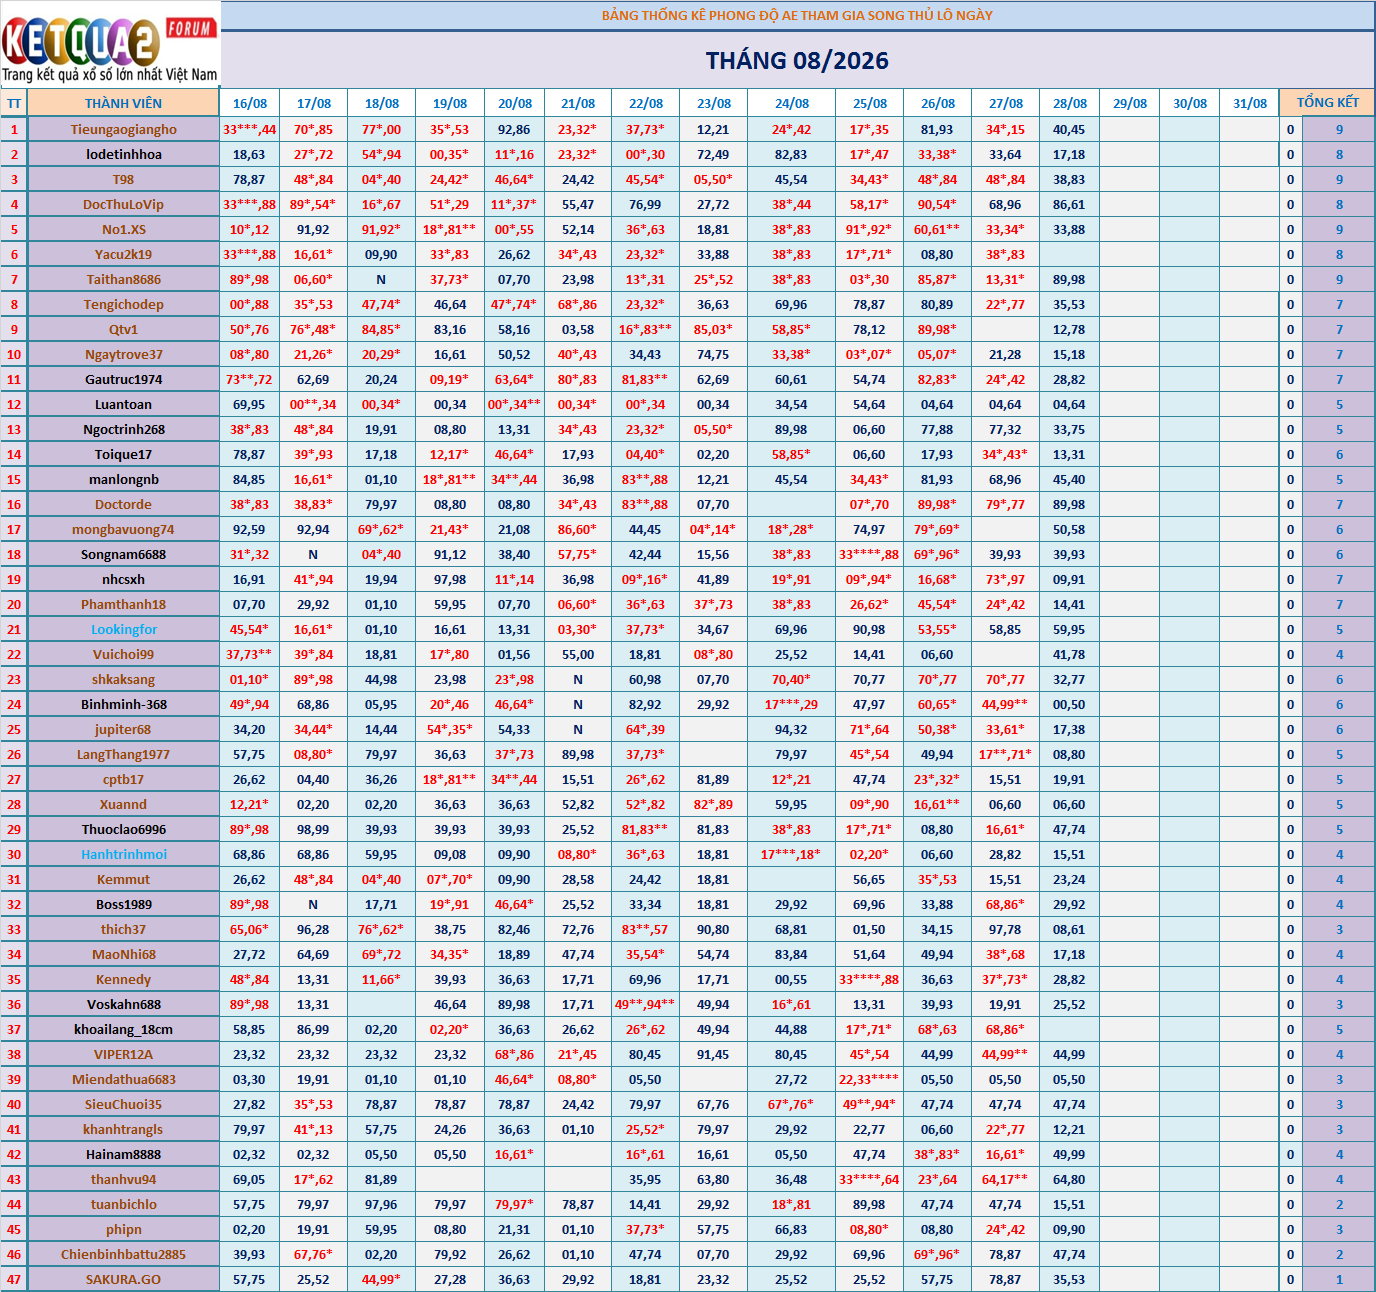Select the THÀNH VIÊN column header
Screen dimensions: 1376x1292
[x=123, y=103]
